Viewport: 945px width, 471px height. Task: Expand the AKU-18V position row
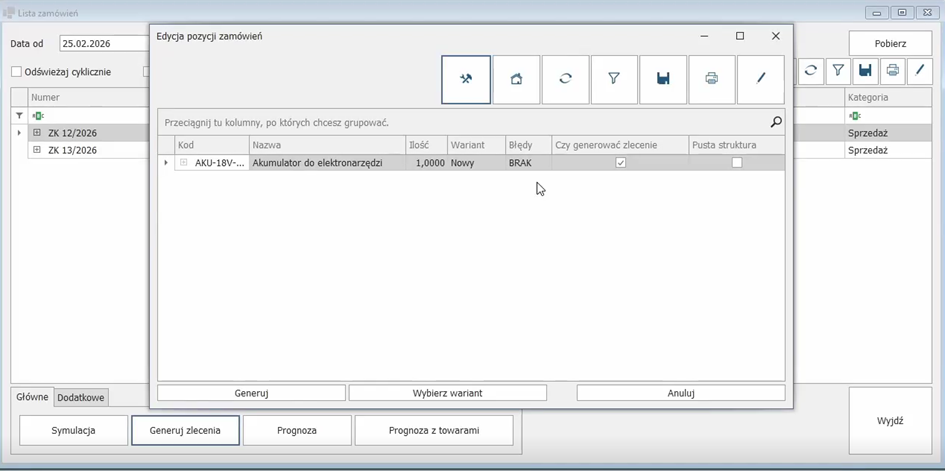tap(184, 163)
